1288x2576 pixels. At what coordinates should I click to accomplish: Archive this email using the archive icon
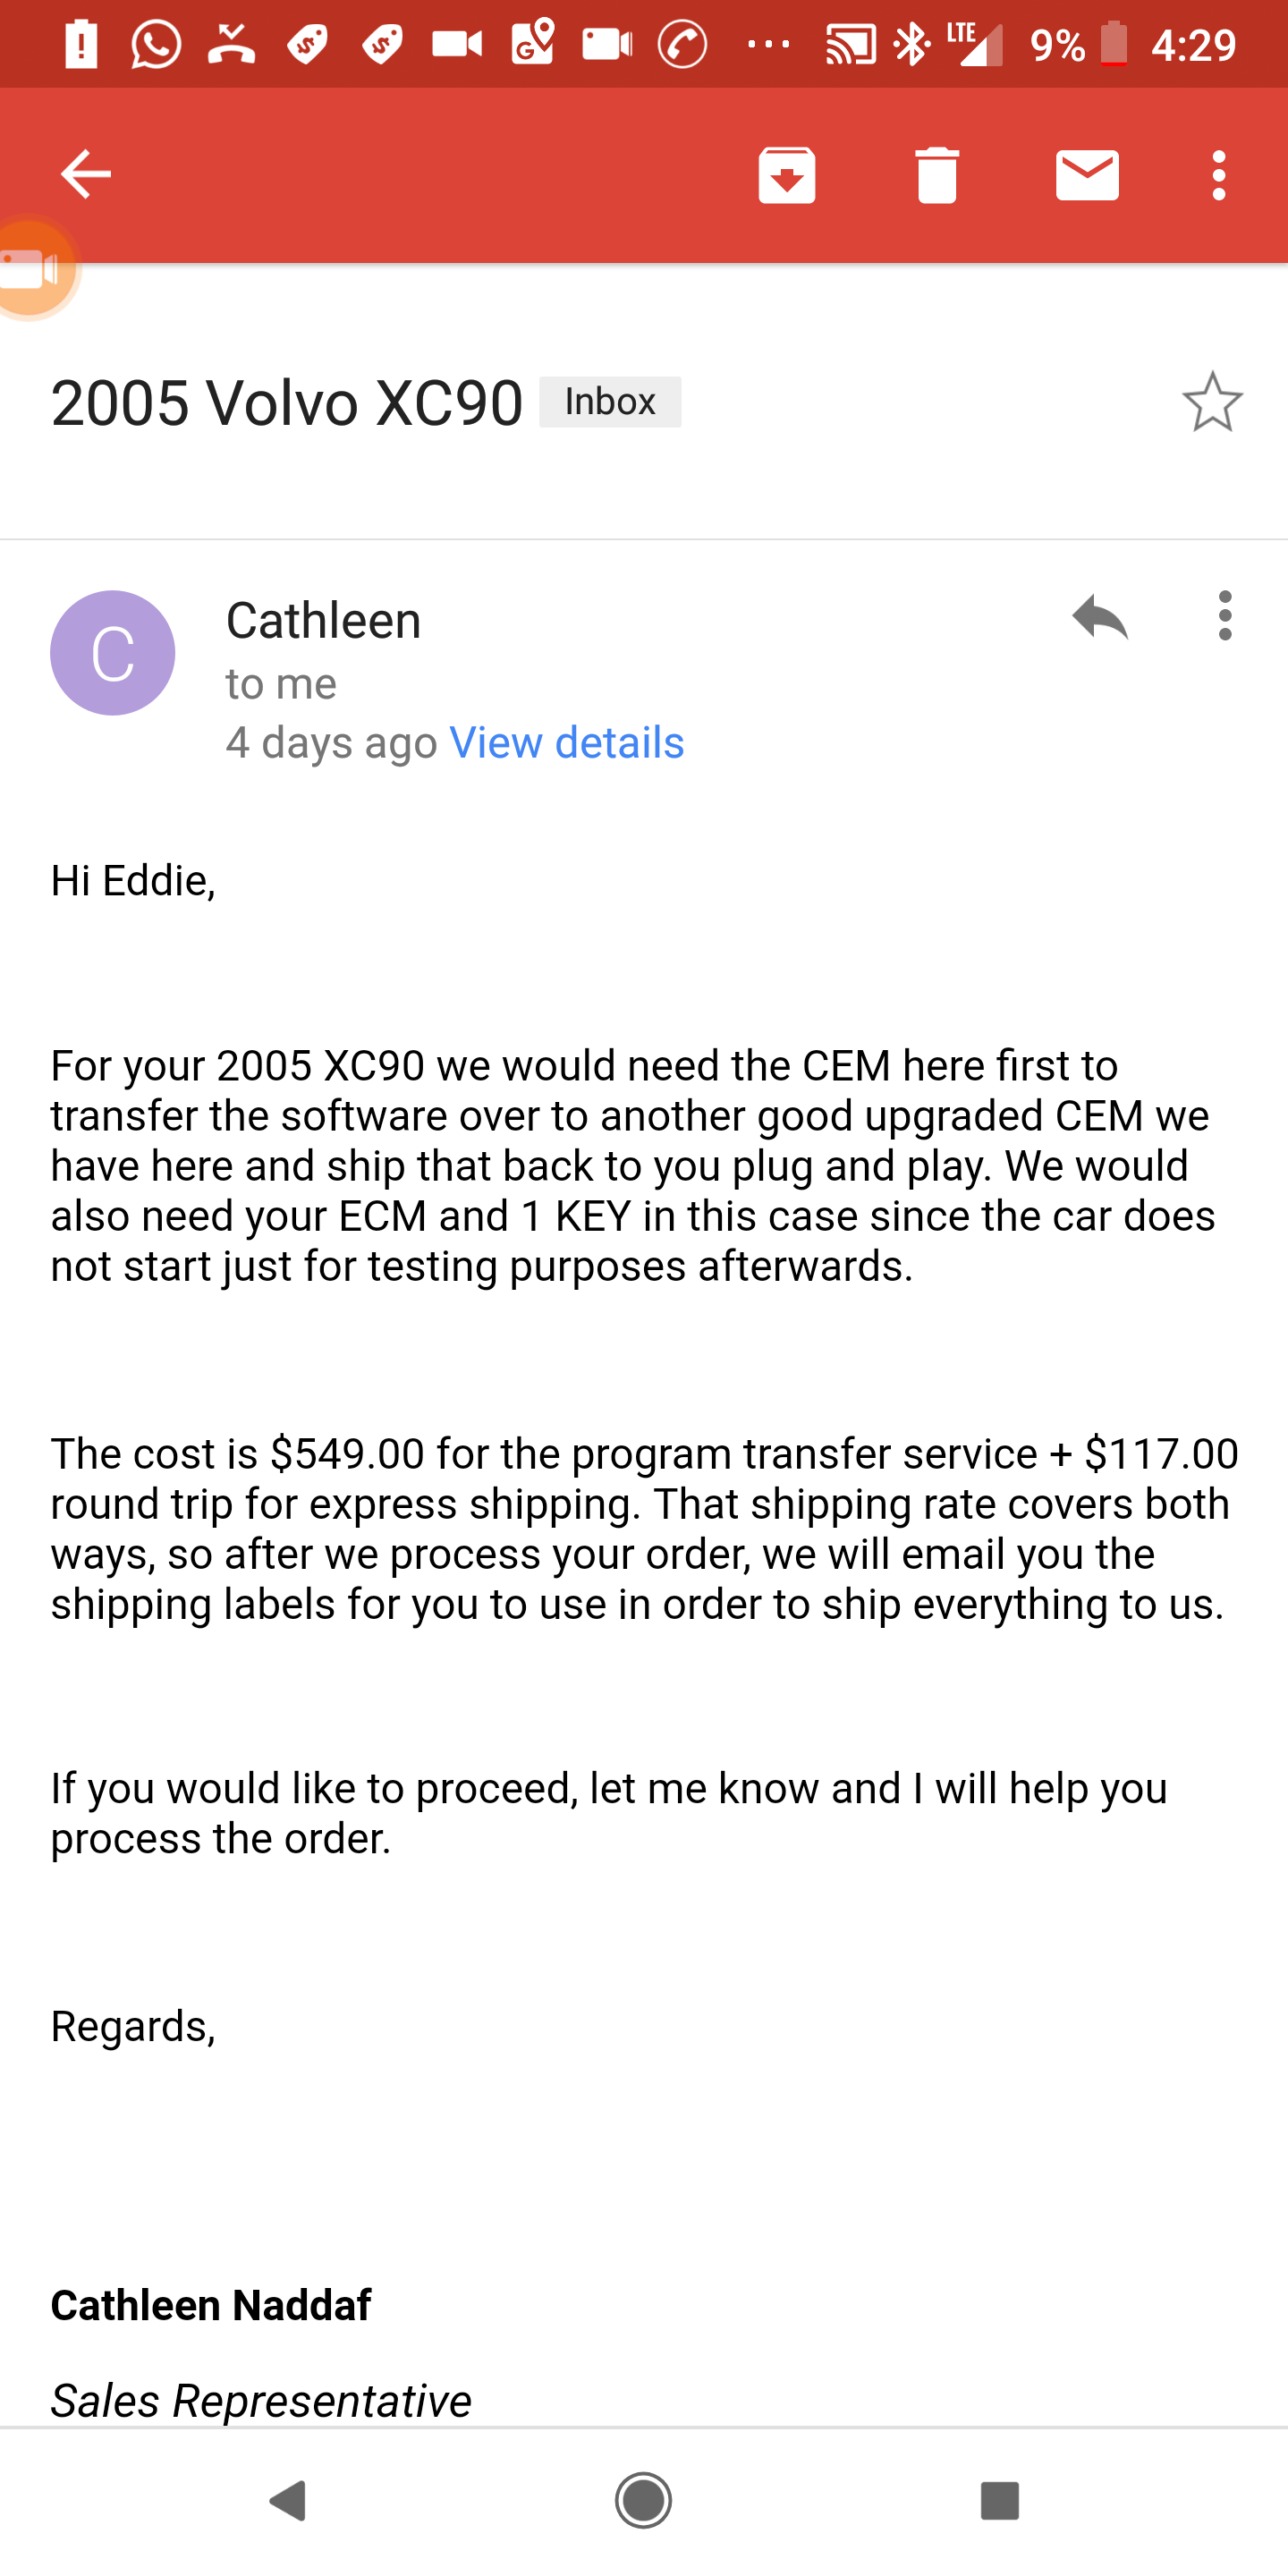(787, 175)
